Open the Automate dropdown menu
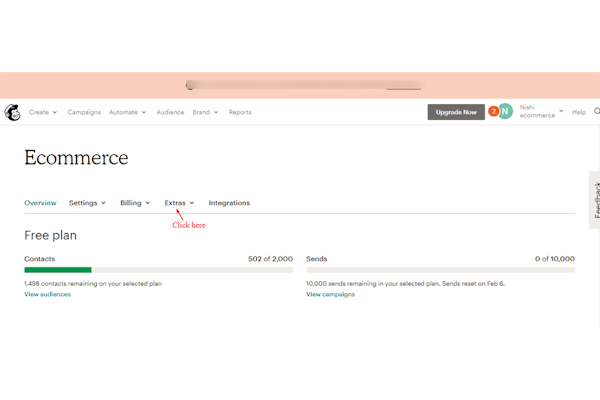 click(128, 112)
